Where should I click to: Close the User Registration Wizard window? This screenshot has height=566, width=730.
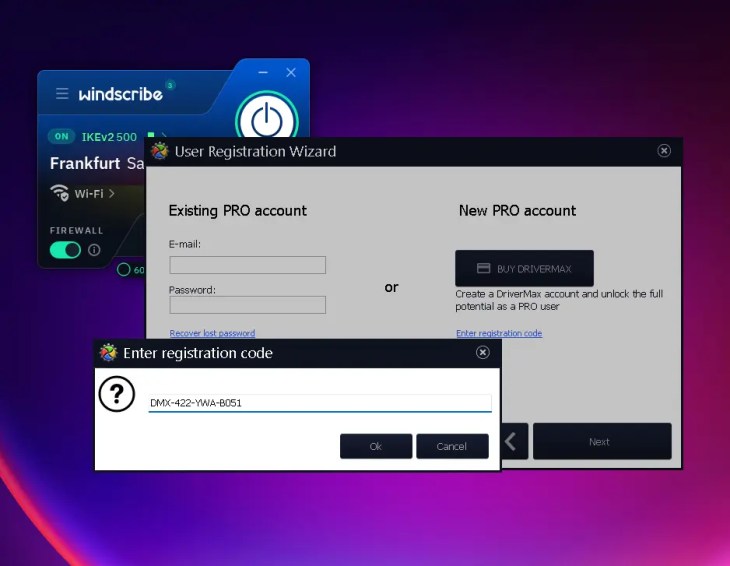coord(664,151)
